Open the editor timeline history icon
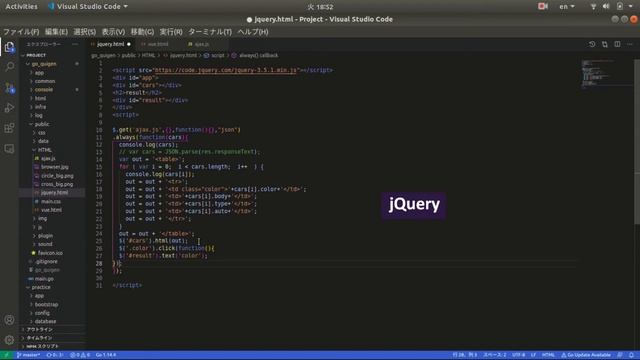Screen dimensions: 640x360 pyautogui.click(x=592, y=44)
